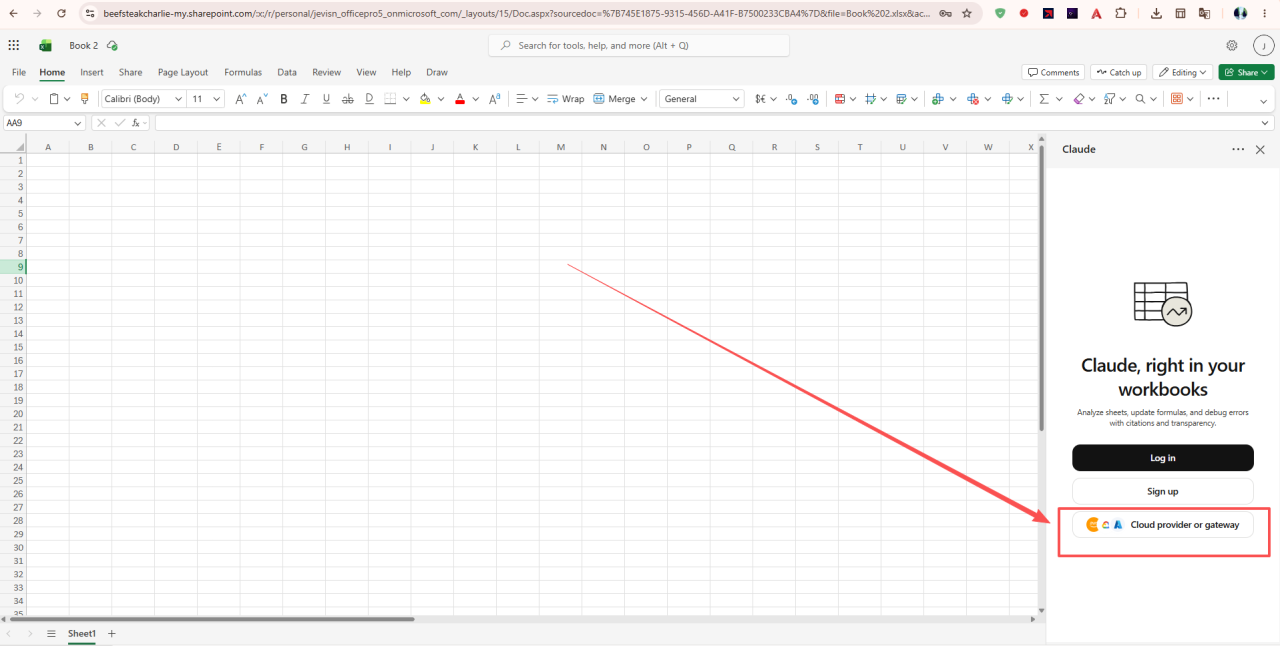1280x646 pixels.
Task: Open the Formulas ribbon tab
Action: [x=243, y=72]
